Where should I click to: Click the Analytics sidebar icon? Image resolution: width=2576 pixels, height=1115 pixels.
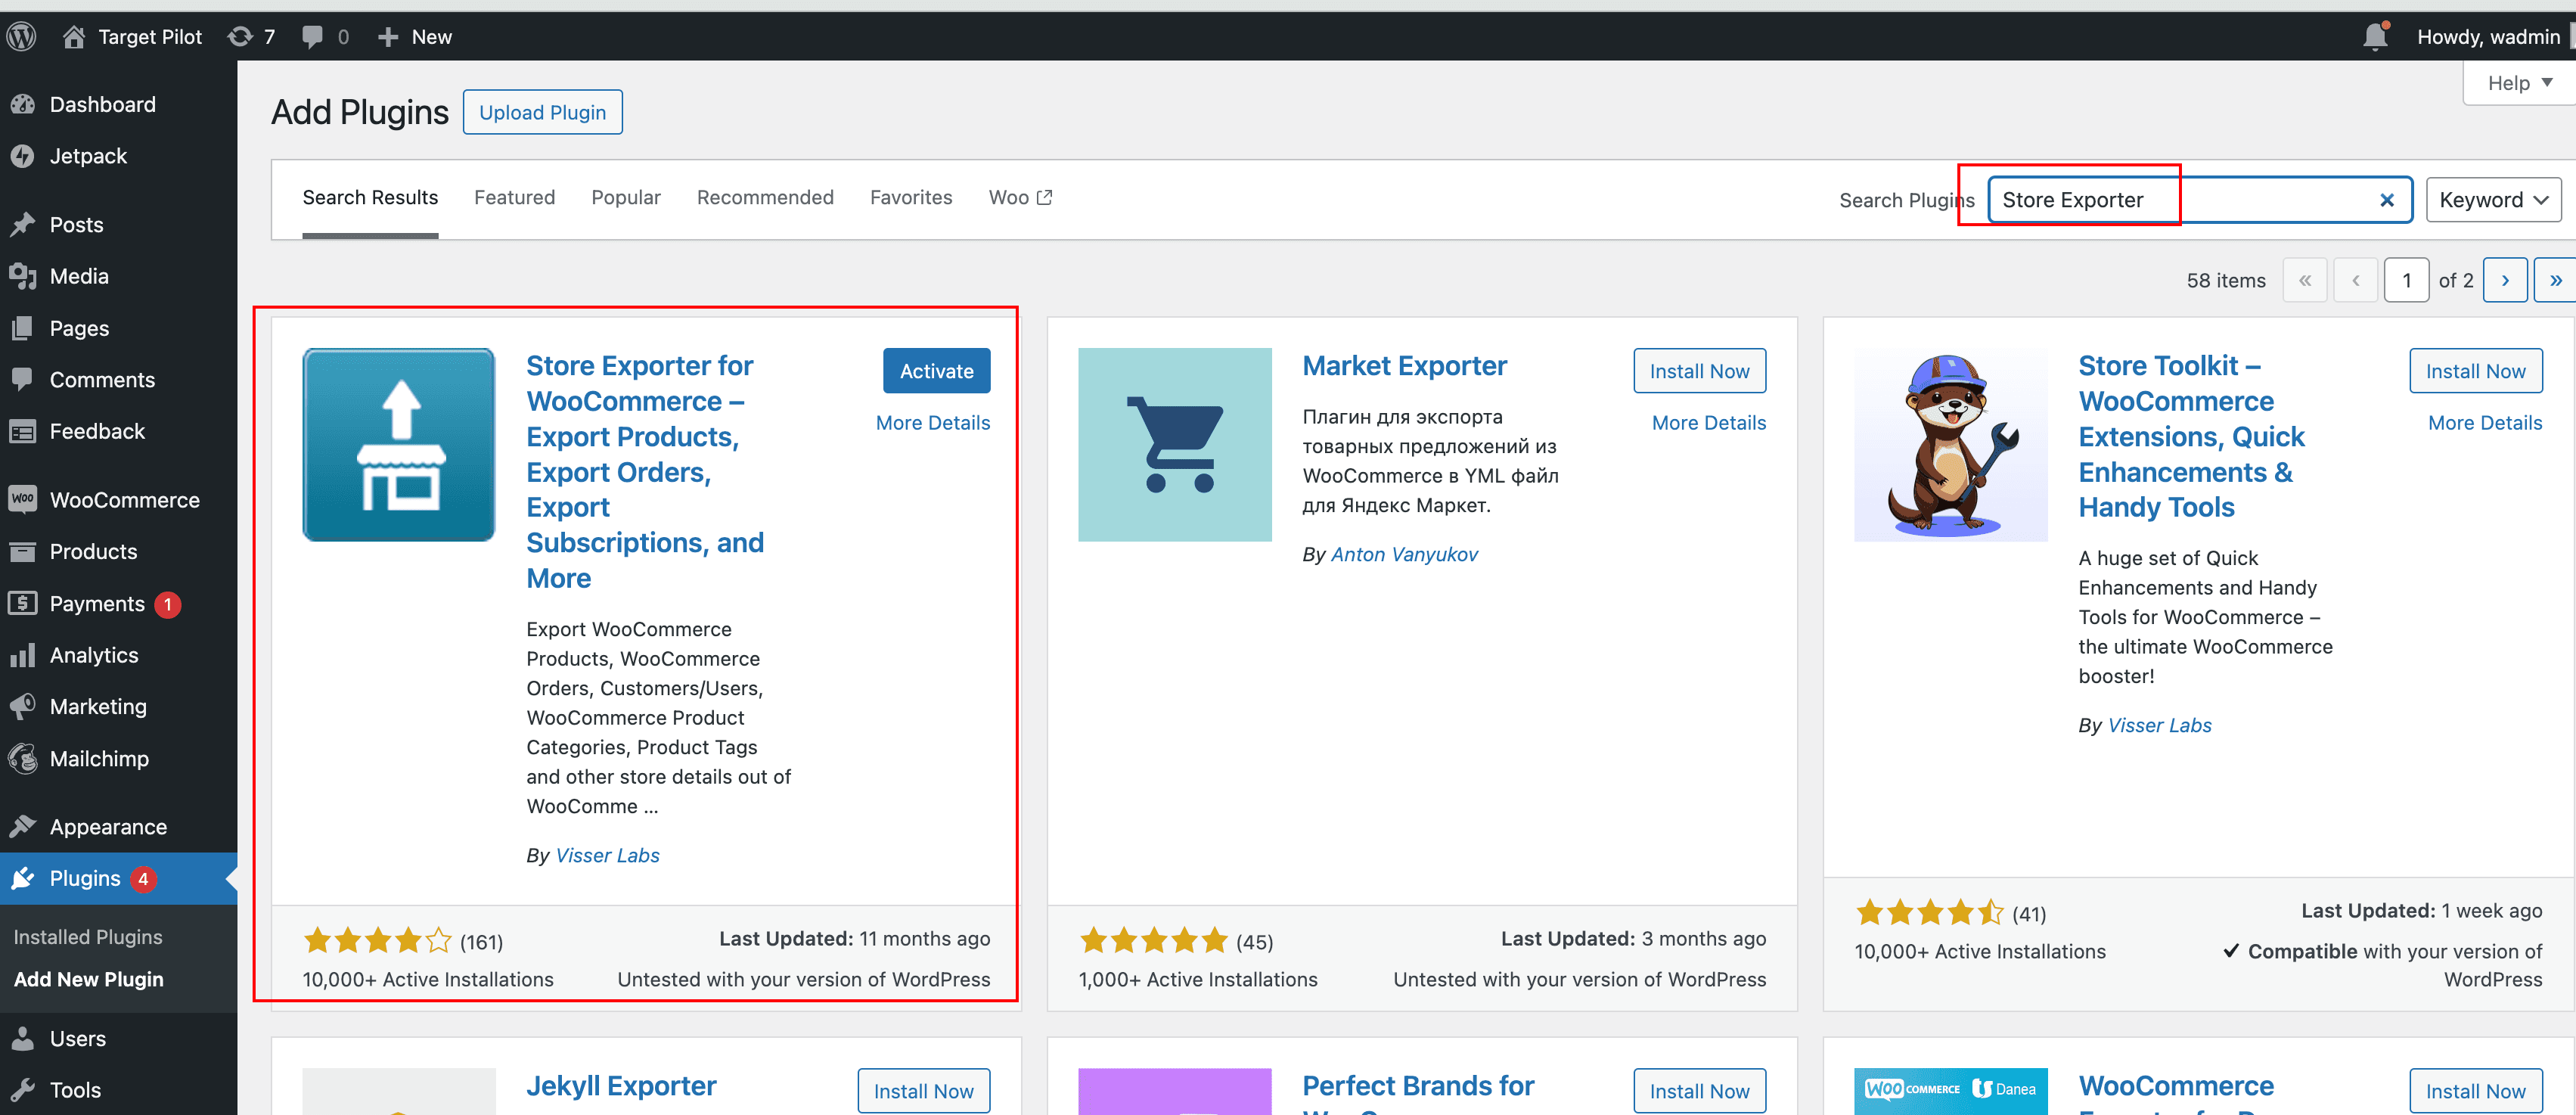25,655
